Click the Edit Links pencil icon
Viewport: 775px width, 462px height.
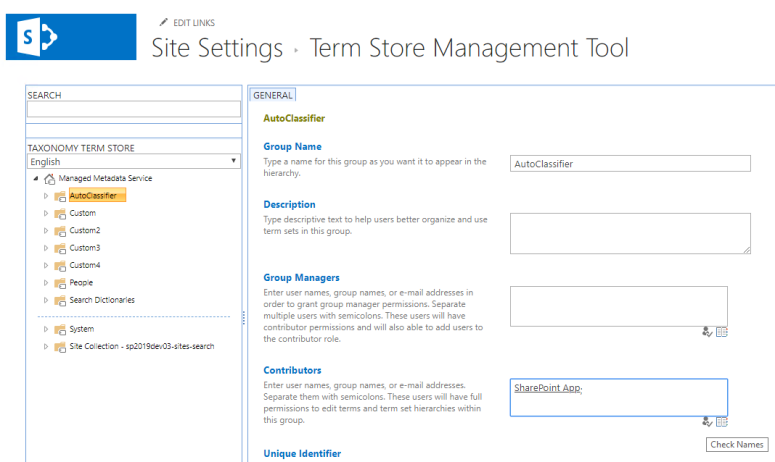click(163, 22)
